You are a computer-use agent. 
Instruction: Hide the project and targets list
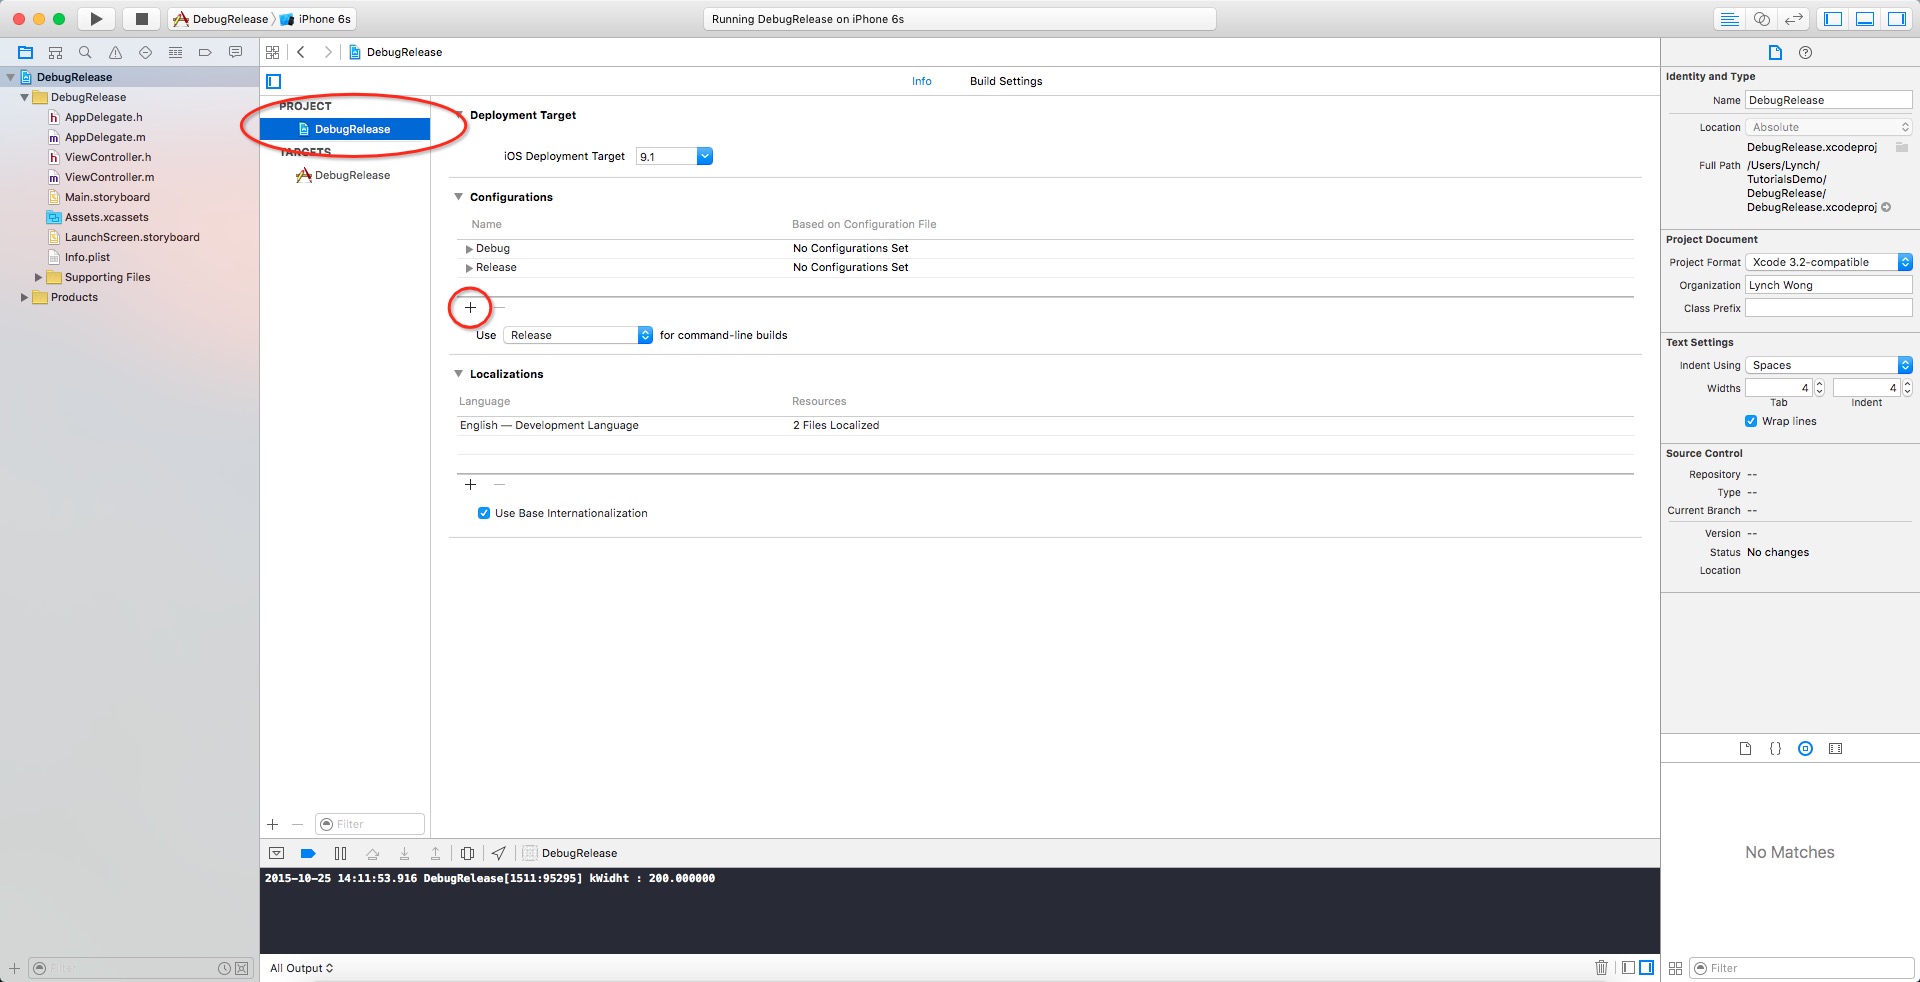[x=274, y=81]
